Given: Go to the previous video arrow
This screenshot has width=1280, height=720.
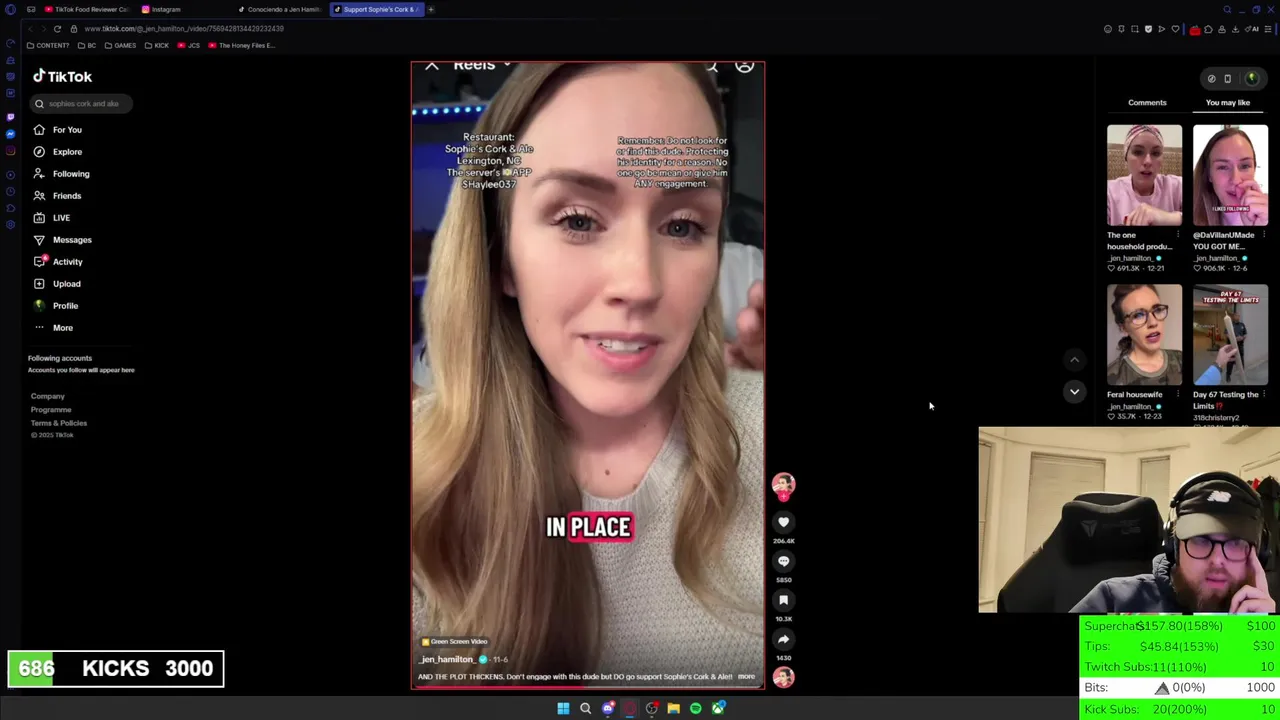Looking at the screenshot, I should (x=1074, y=360).
